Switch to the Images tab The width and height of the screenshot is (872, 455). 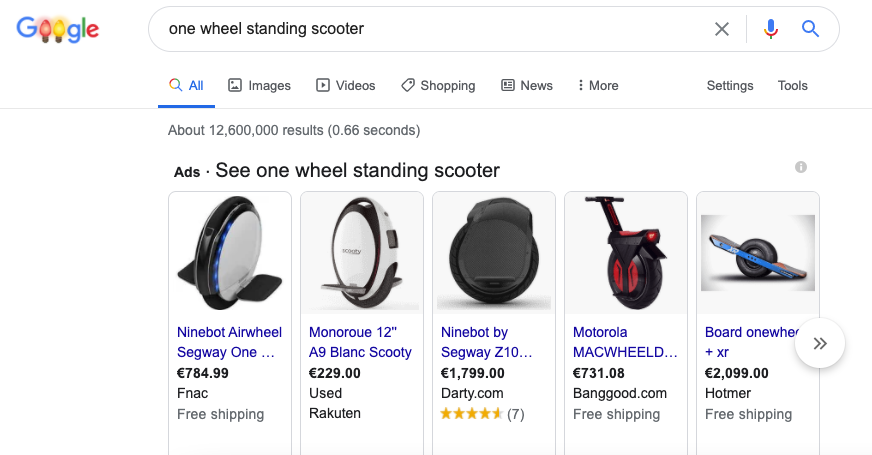pos(259,86)
